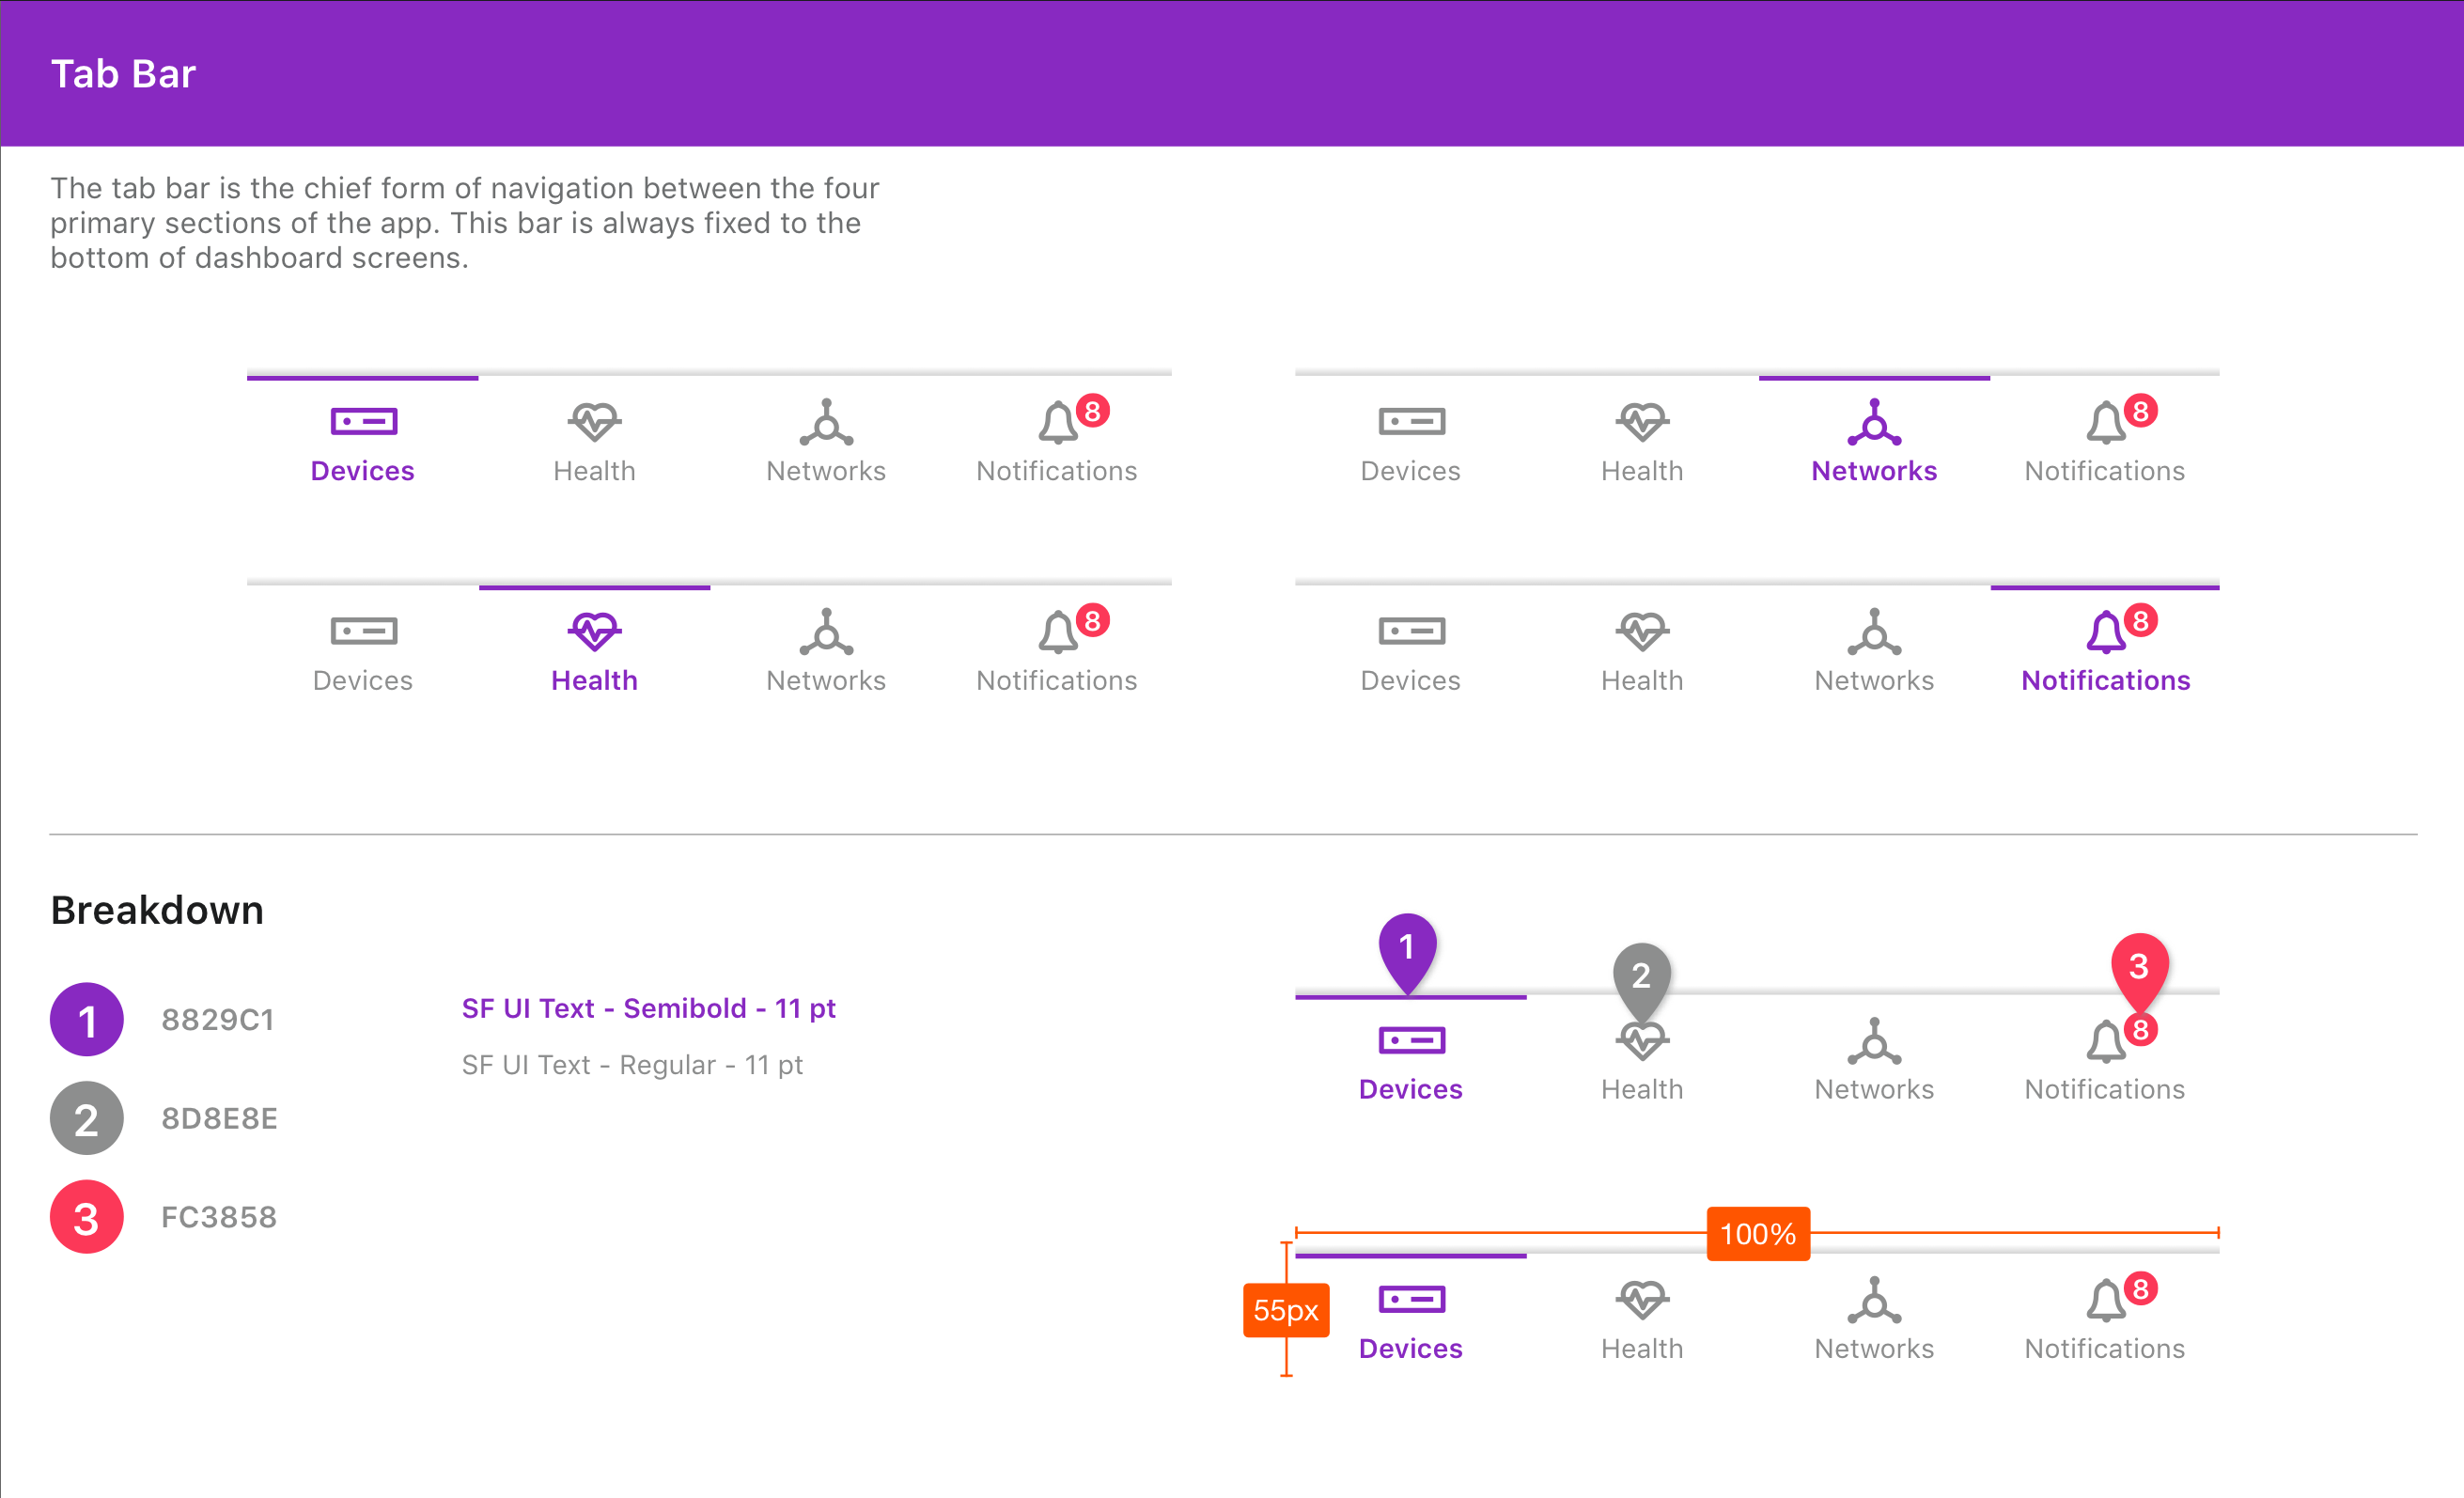Select the Devices label in the Notifications-active bar

(x=1411, y=680)
